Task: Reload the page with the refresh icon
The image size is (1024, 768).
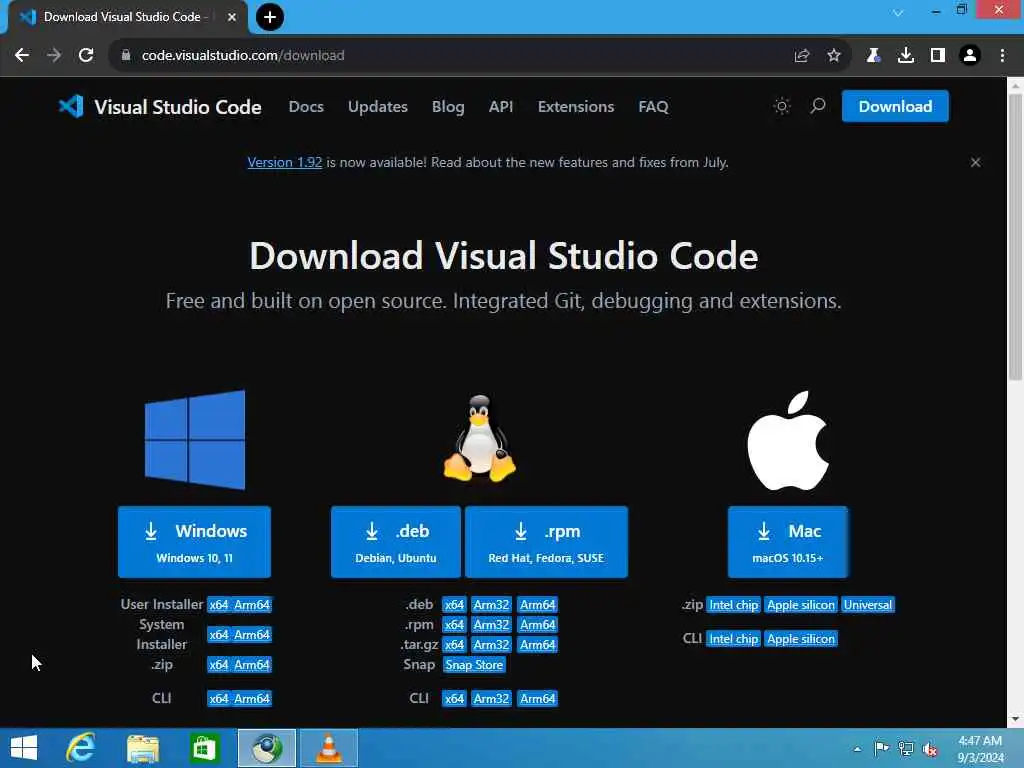Action: (86, 56)
